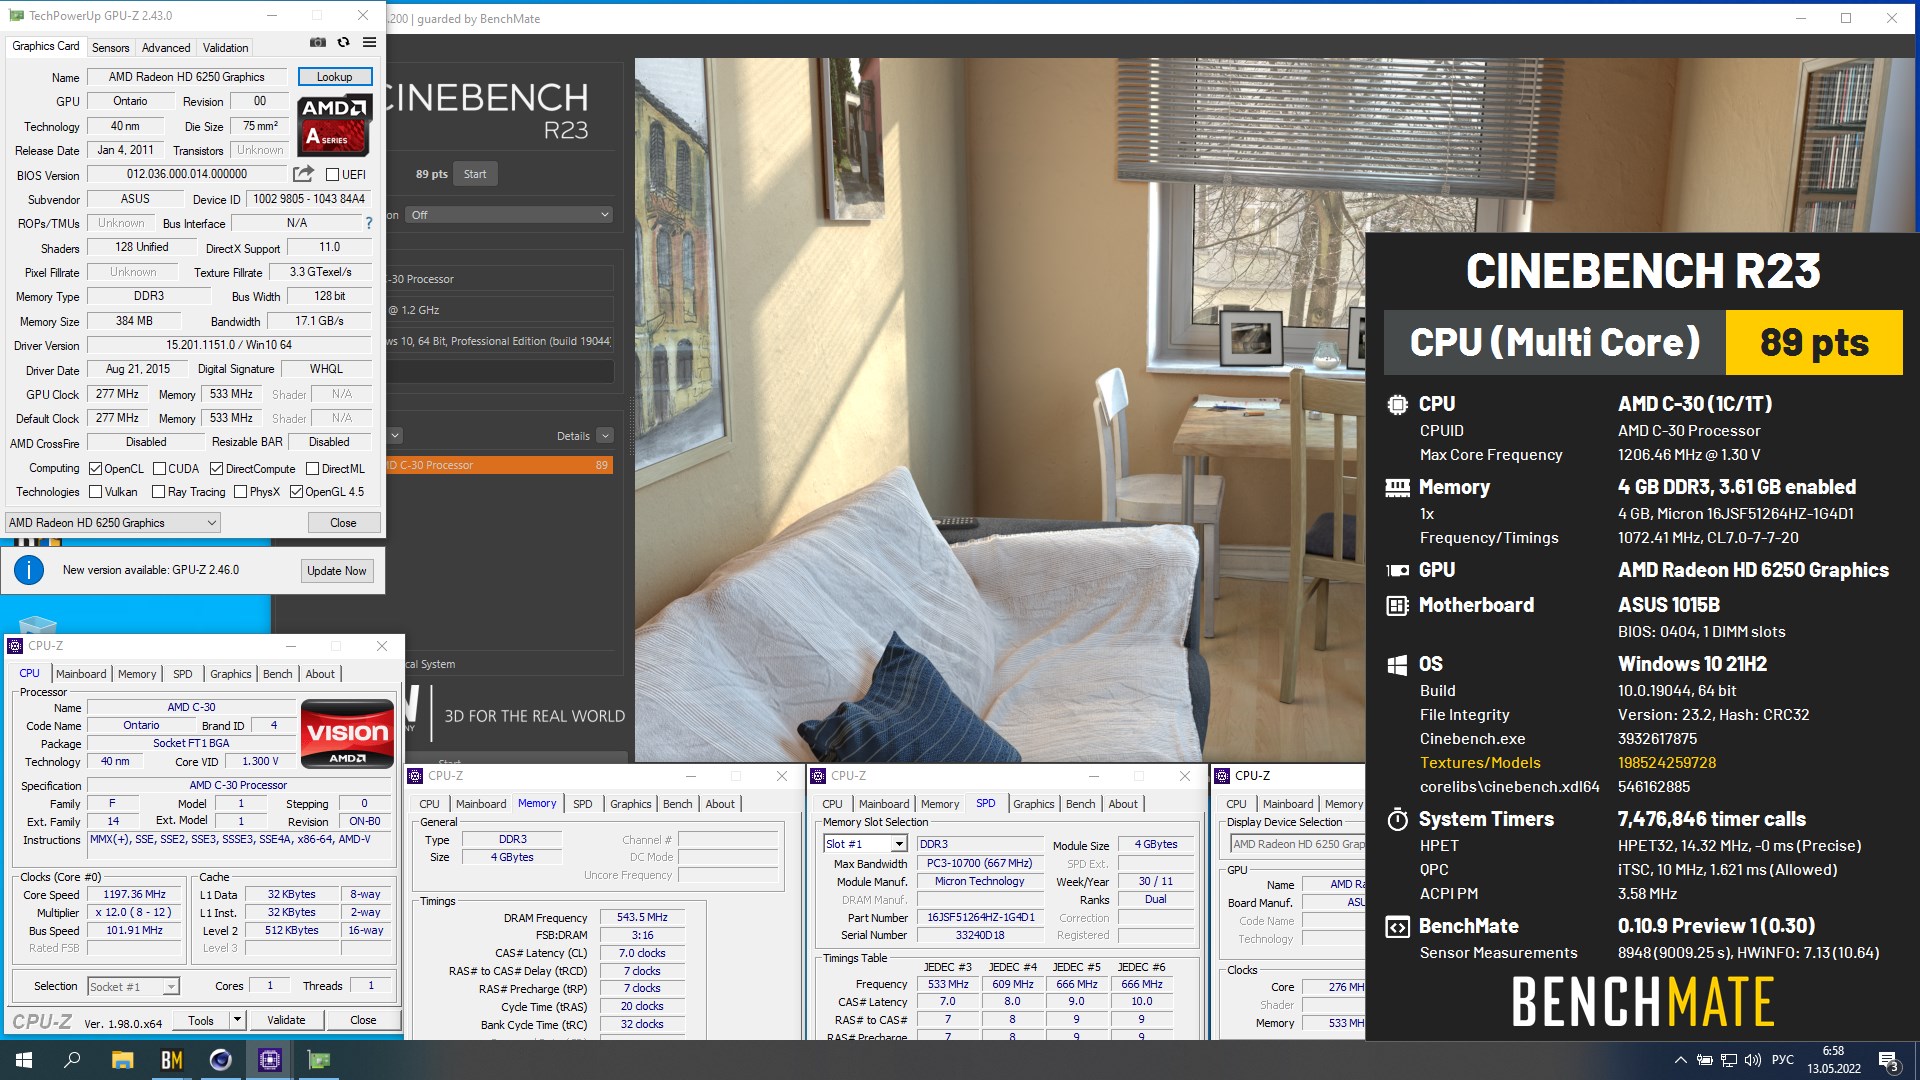
Task: Open GPU-Z hamburger menu icon
Action: pyautogui.click(x=369, y=42)
